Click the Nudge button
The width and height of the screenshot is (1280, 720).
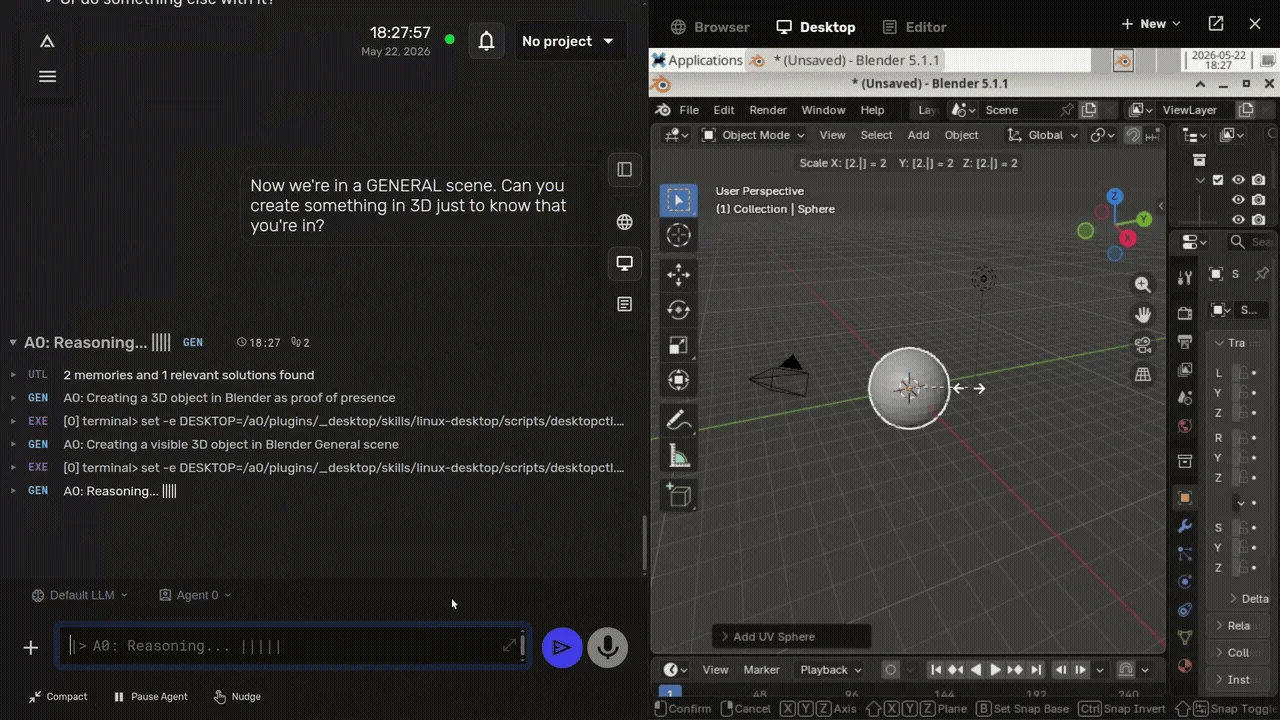tap(238, 697)
